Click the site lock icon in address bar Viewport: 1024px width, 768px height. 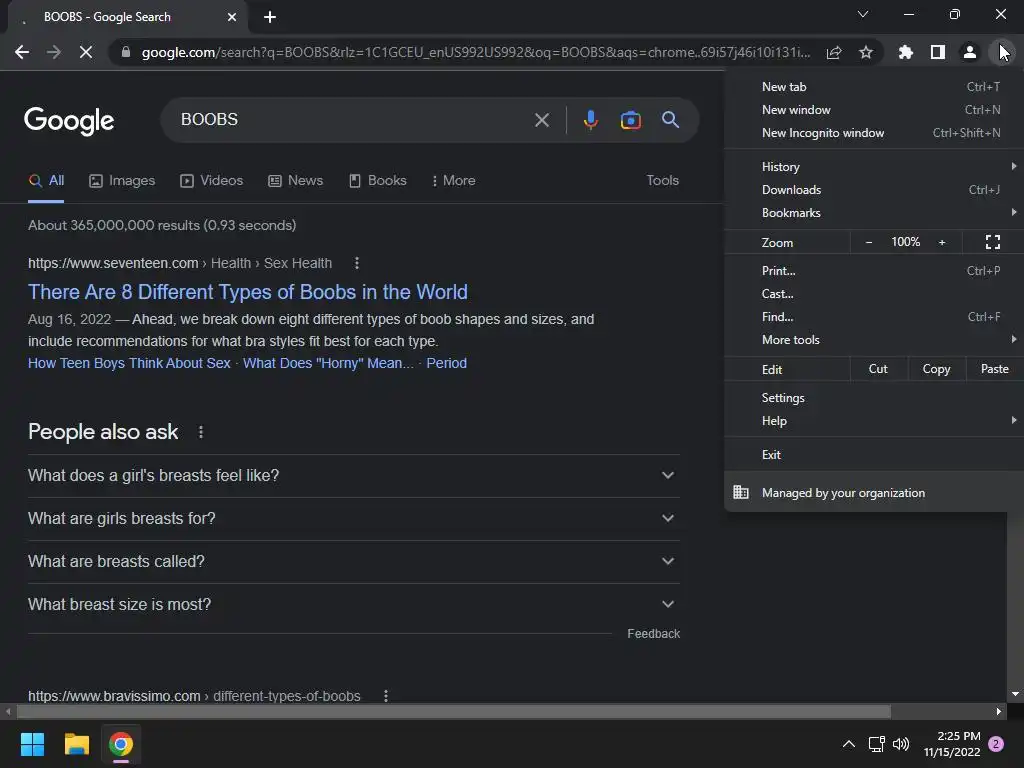[126, 52]
